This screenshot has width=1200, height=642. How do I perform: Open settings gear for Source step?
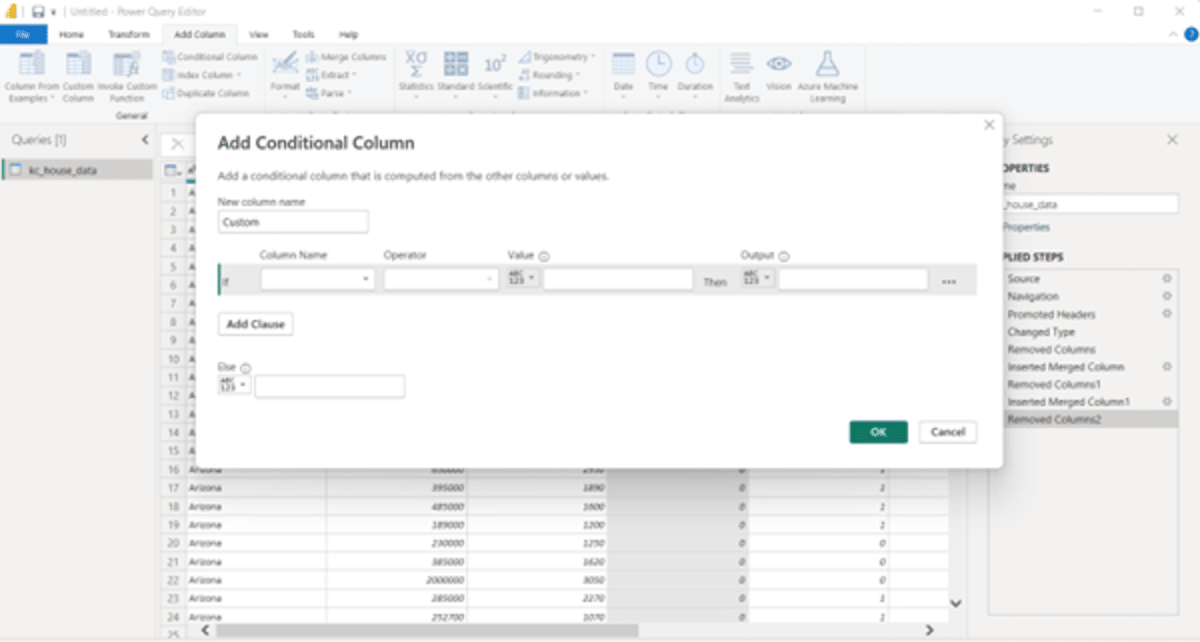coord(1166,279)
